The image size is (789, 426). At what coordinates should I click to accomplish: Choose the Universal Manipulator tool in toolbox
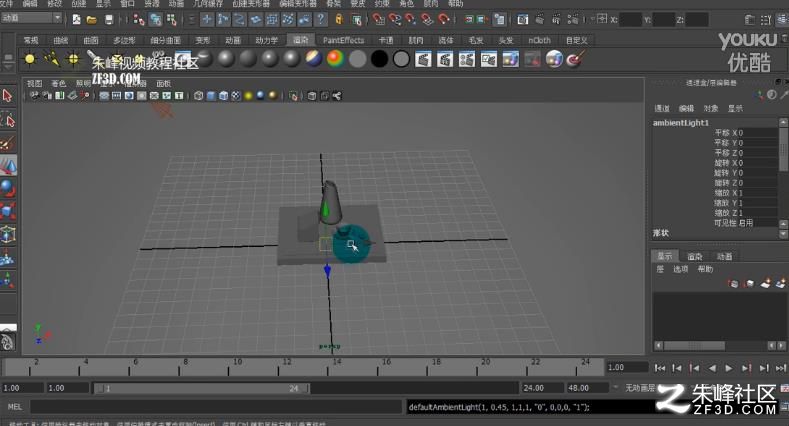(x=8, y=234)
